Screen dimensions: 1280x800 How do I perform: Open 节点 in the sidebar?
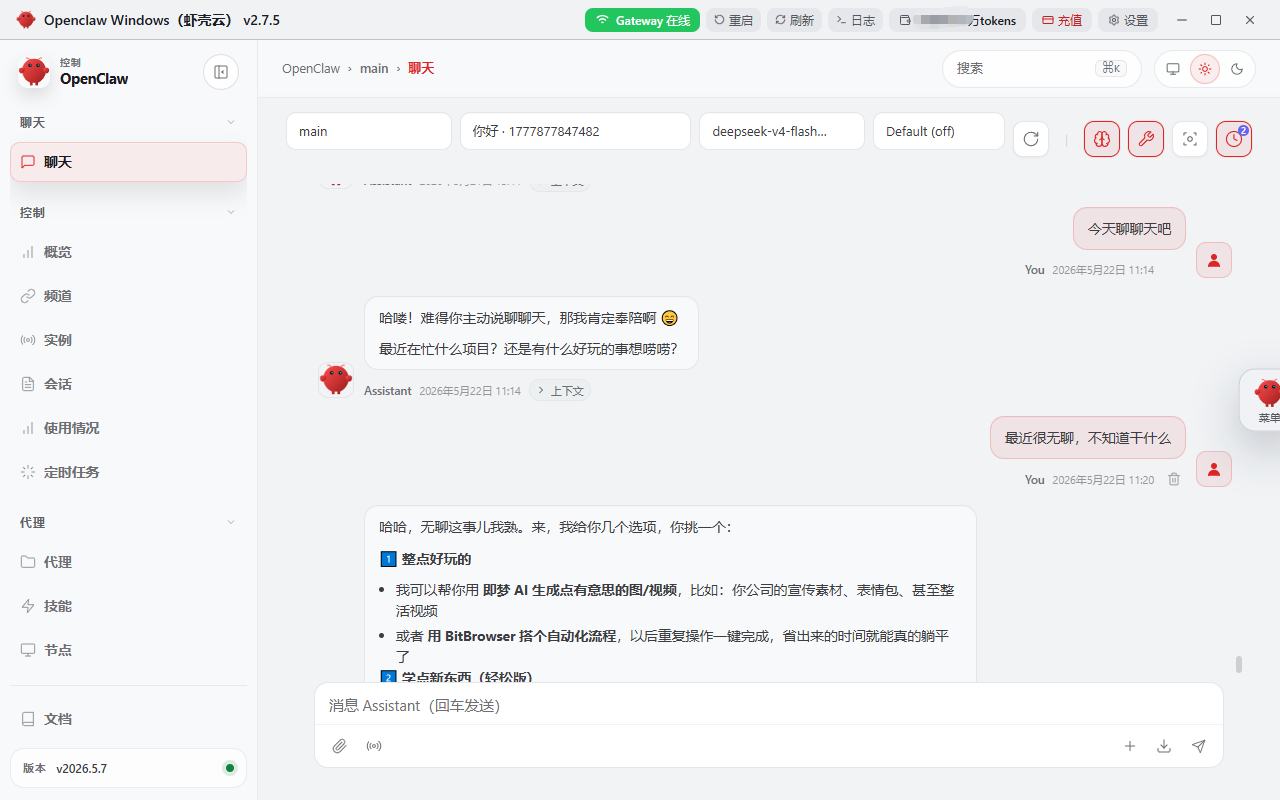(x=128, y=650)
